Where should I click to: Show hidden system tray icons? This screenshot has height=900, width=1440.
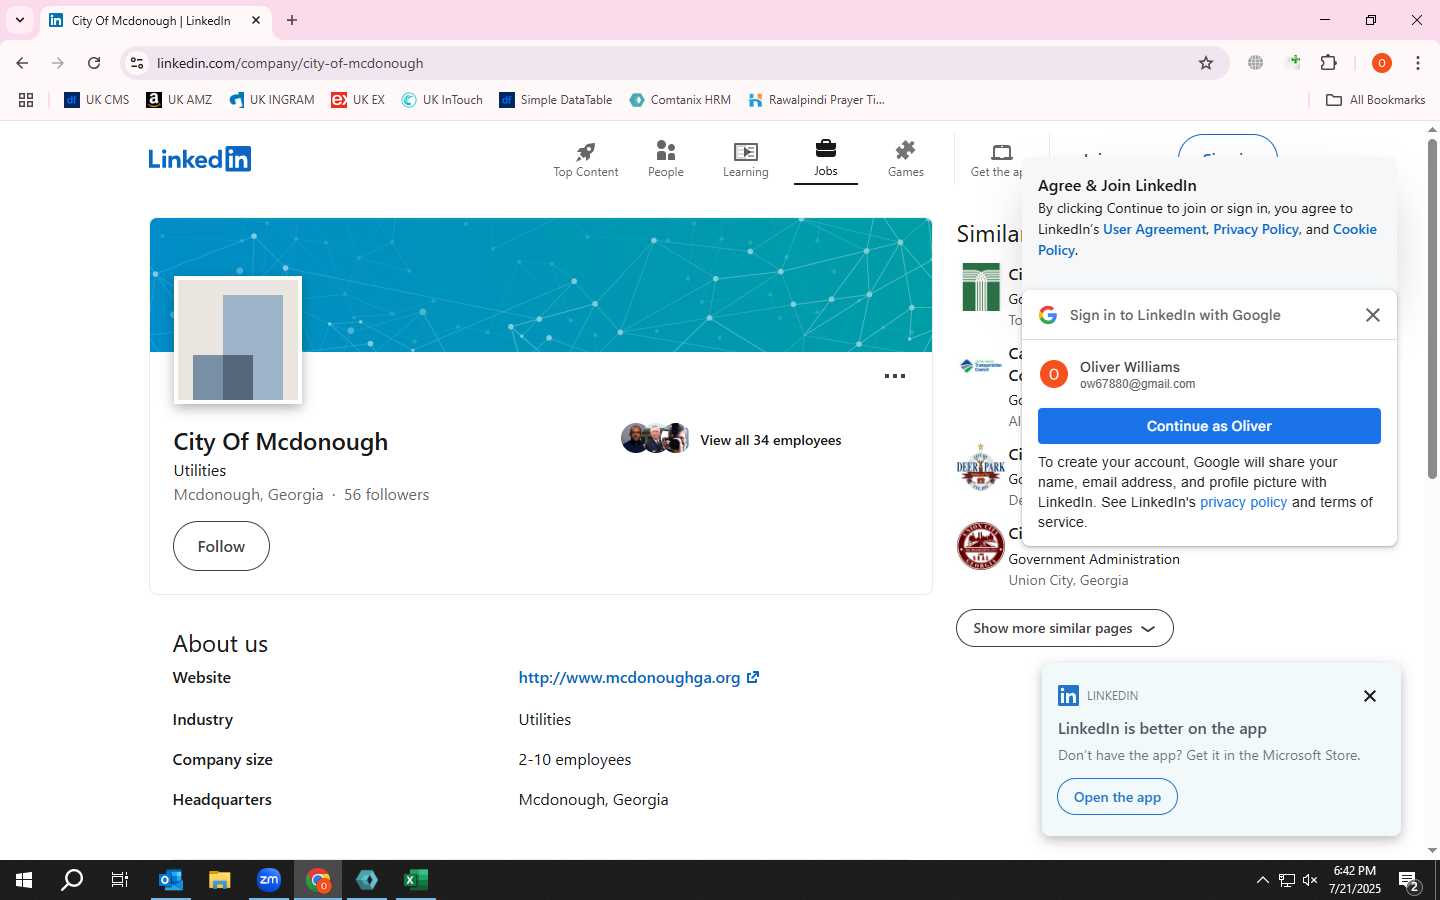[x=1262, y=880]
